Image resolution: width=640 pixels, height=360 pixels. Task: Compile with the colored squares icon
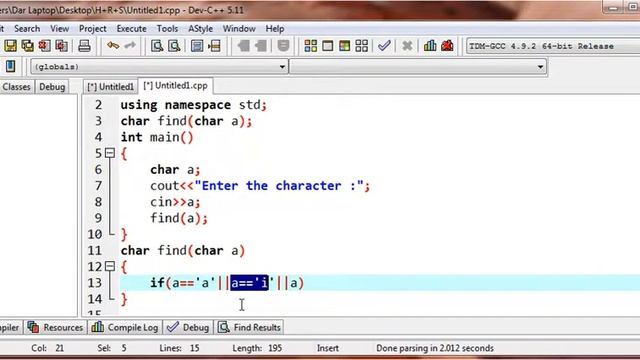click(311, 46)
